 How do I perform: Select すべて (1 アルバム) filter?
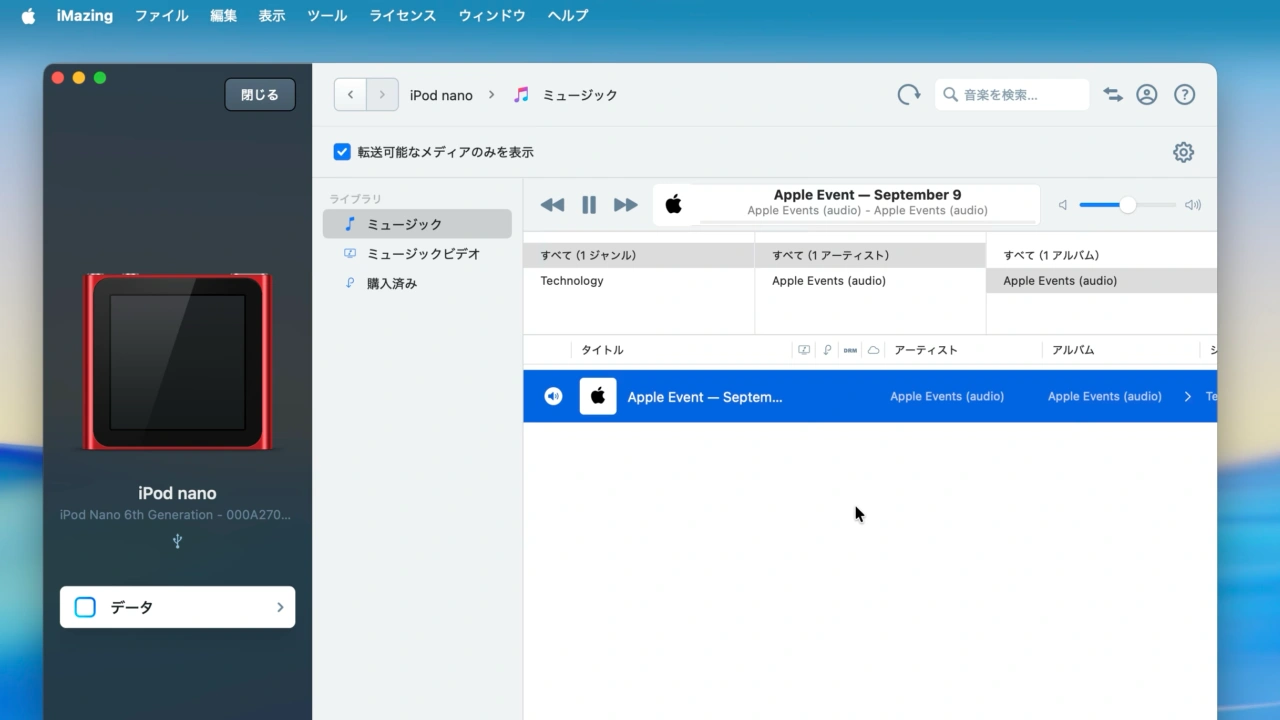pyautogui.click(x=1102, y=255)
